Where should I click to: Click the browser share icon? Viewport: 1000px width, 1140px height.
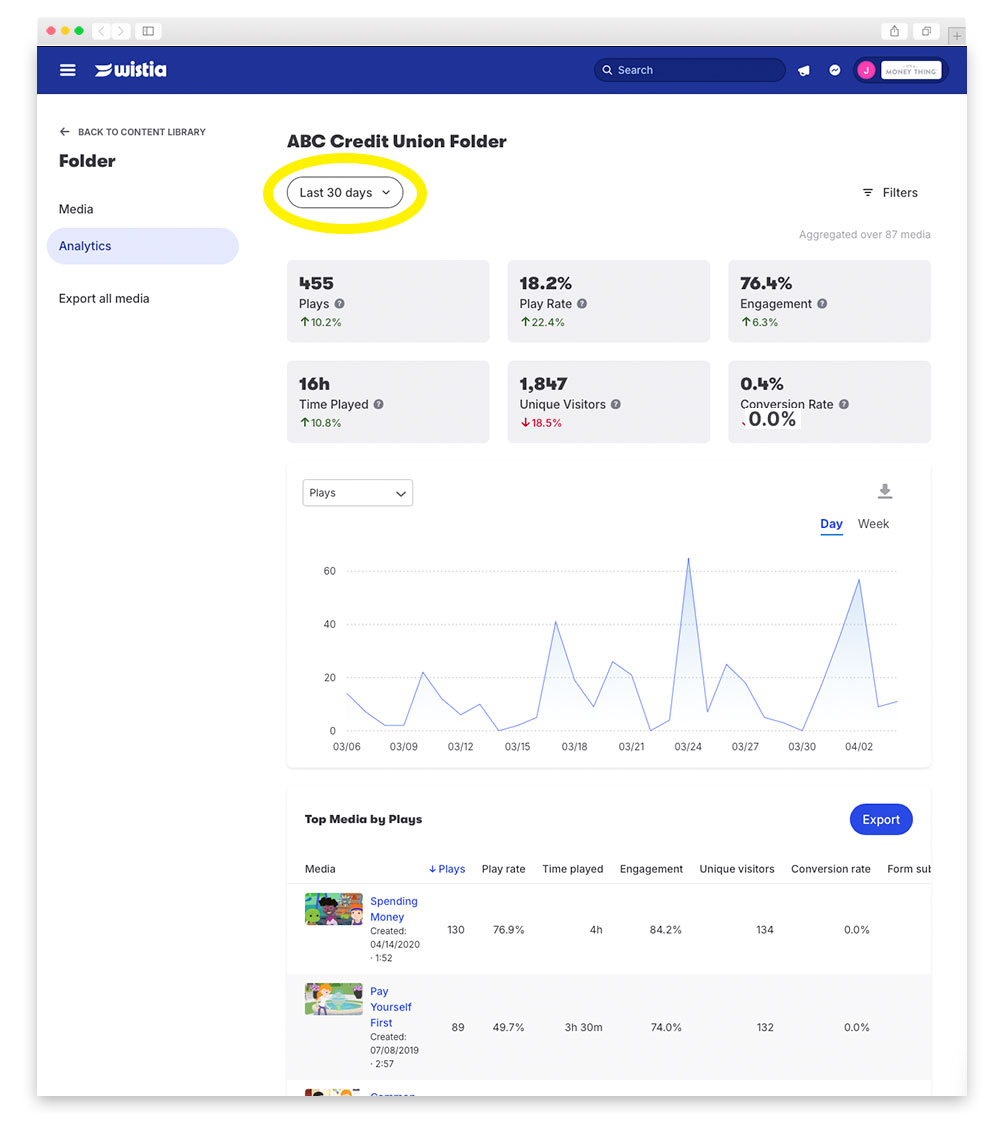(895, 31)
